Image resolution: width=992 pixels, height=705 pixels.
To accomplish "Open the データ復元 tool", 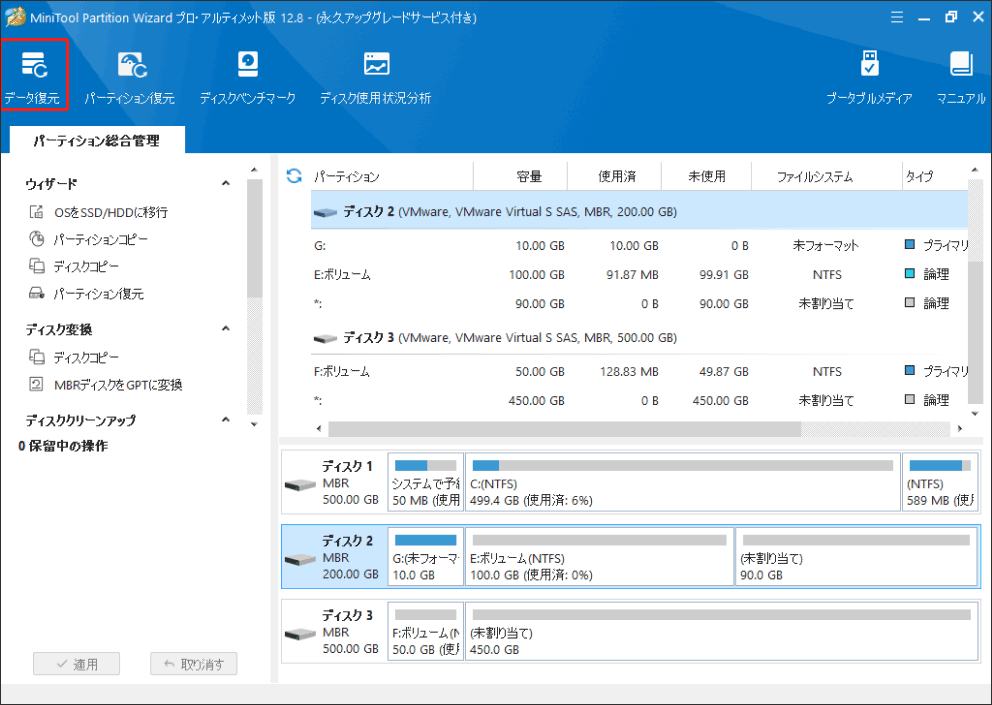I will click(33, 76).
